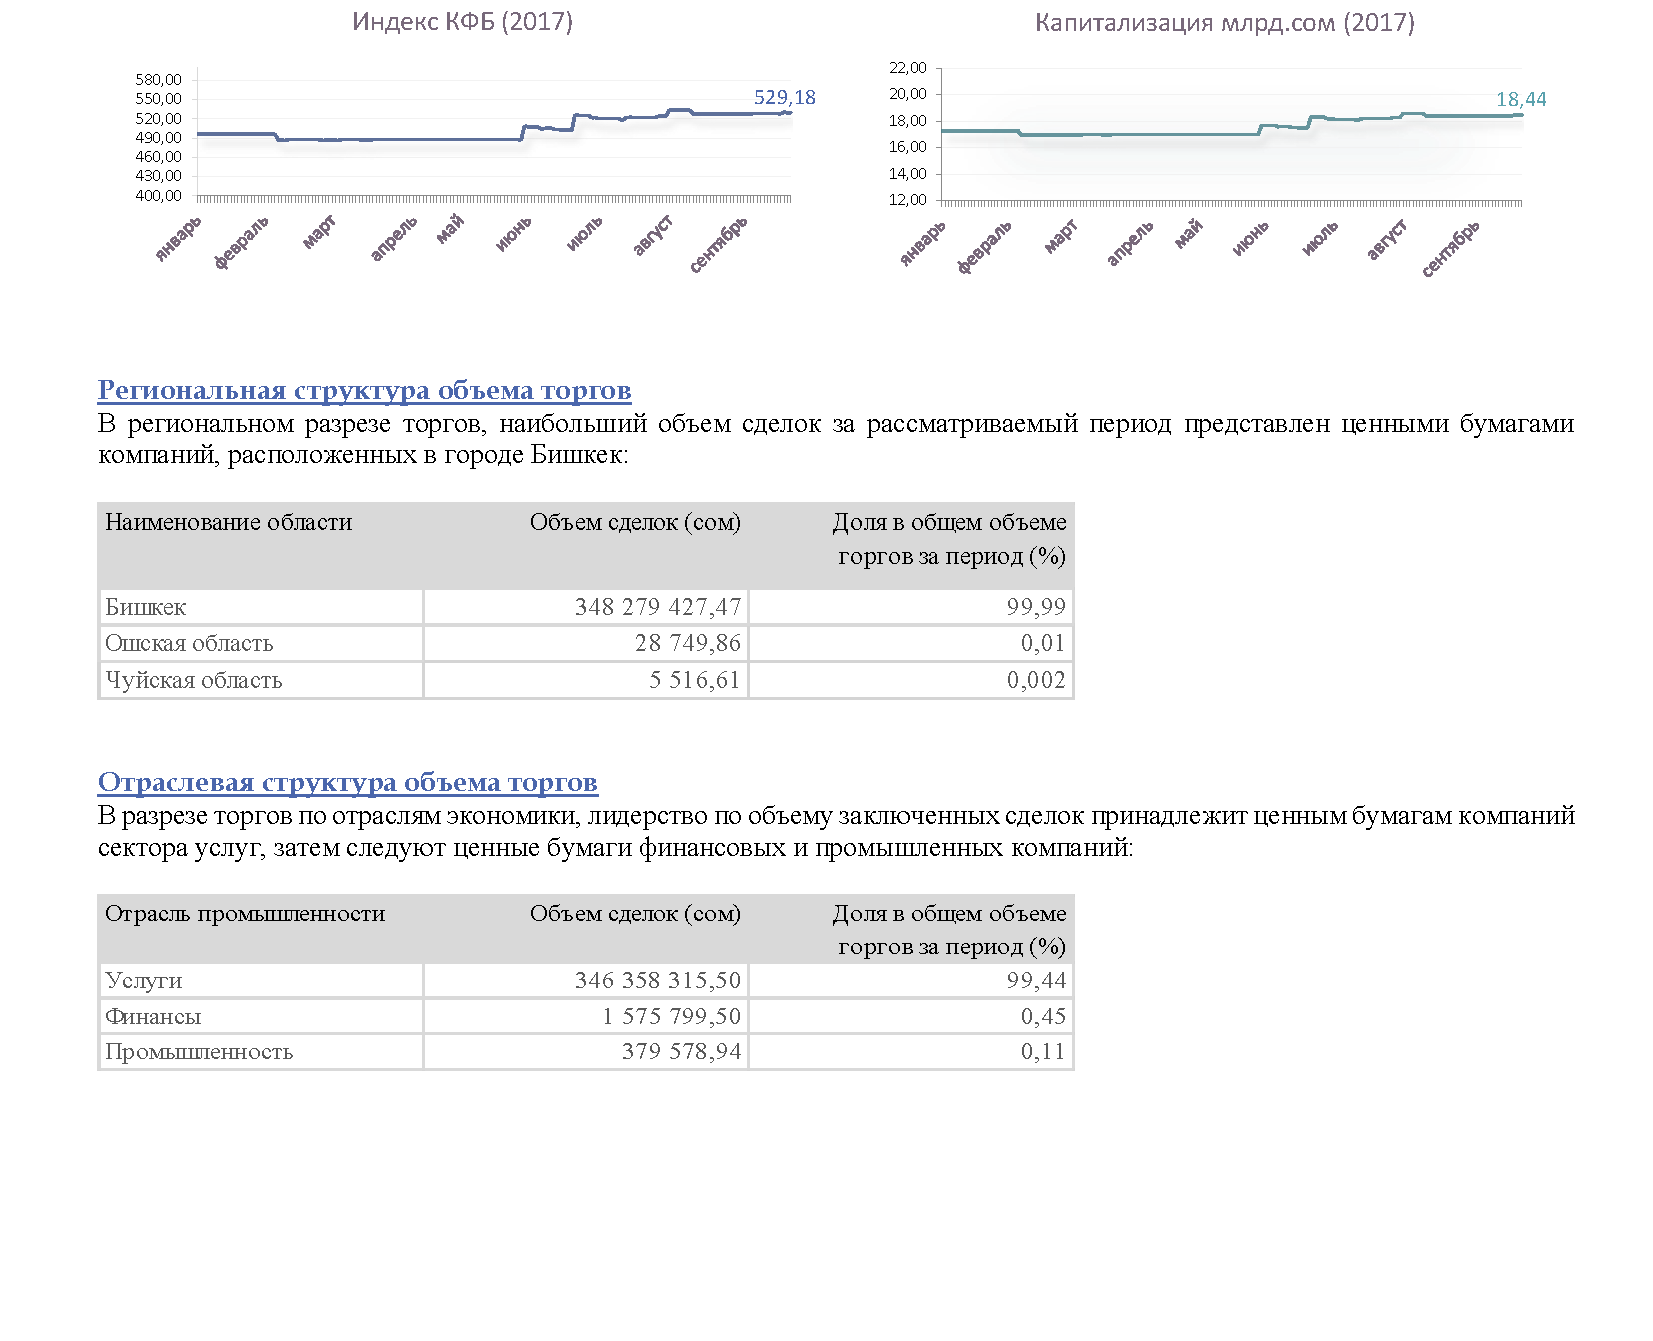Click 'июль' label under the capitalization chart
The height and width of the screenshot is (1341, 1653).
(x=1320, y=238)
